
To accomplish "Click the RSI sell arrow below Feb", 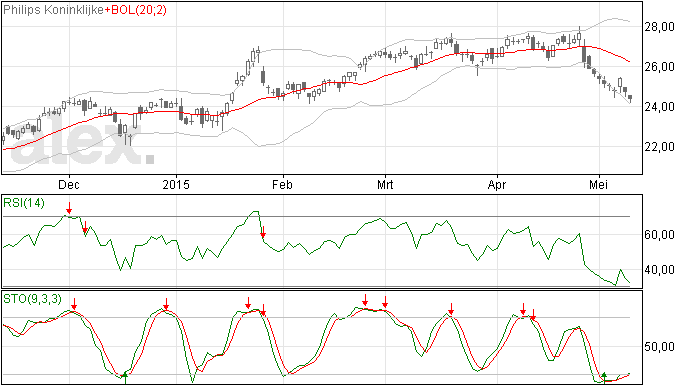I will (263, 232).
